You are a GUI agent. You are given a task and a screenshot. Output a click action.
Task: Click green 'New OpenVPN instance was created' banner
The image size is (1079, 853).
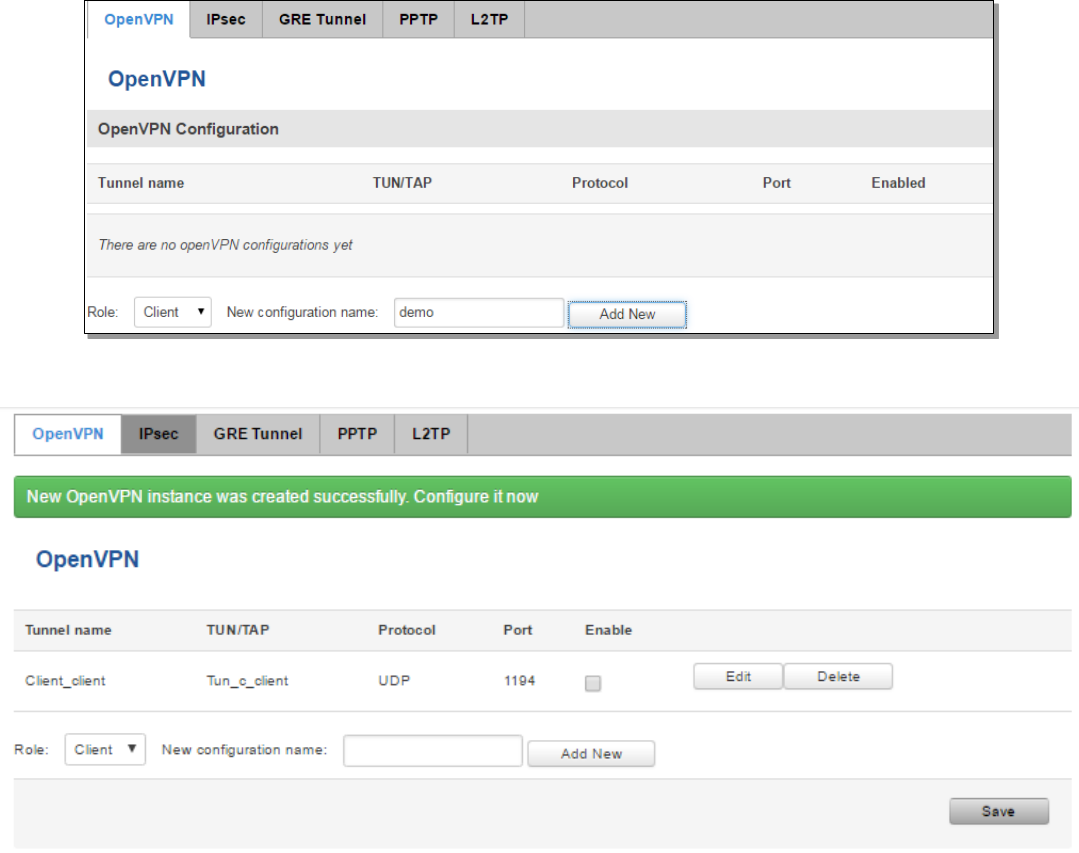[x=542, y=497]
